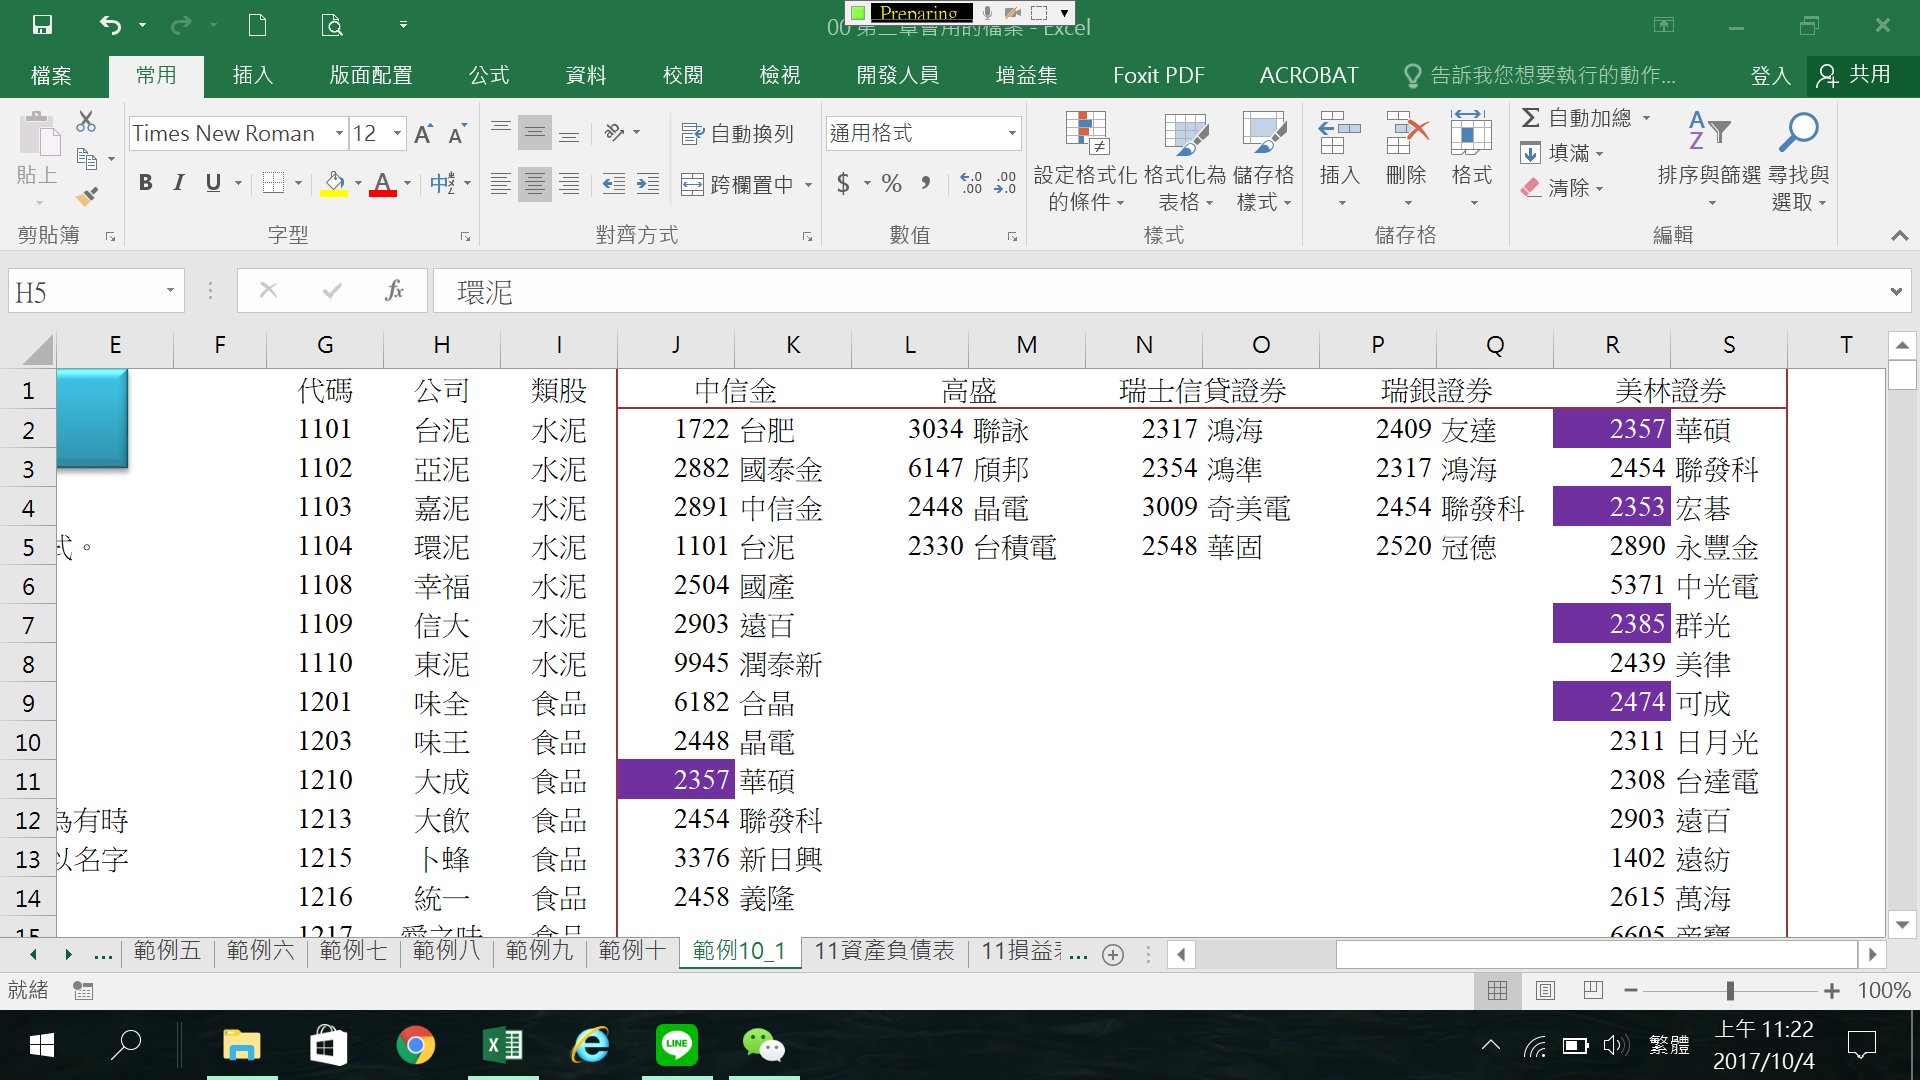Click 登入 to sign in
Screen dimensions: 1920x1080
[1770, 75]
